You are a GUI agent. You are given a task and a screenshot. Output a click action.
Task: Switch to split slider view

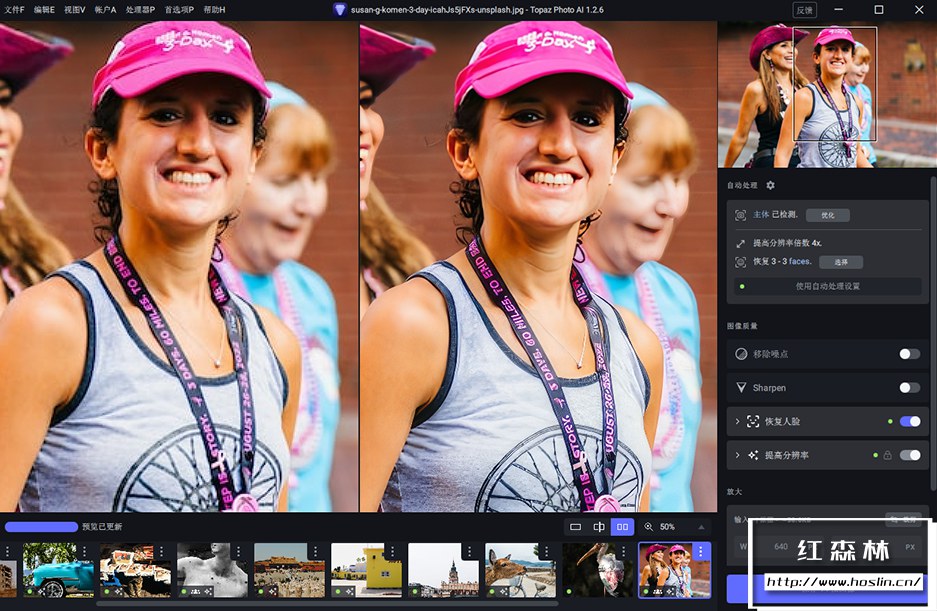point(599,527)
